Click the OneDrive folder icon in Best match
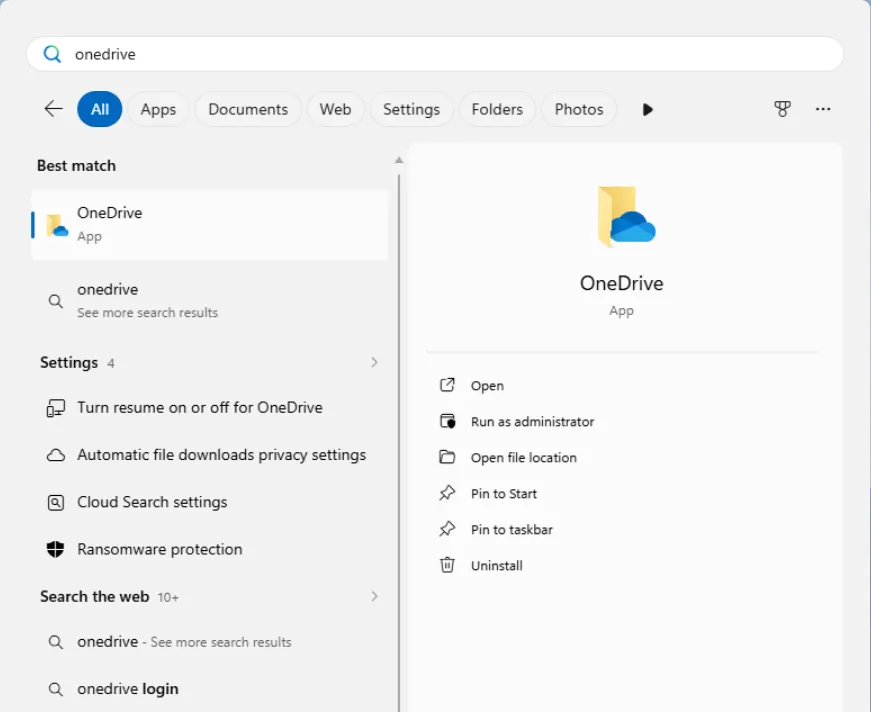 [x=57, y=225]
